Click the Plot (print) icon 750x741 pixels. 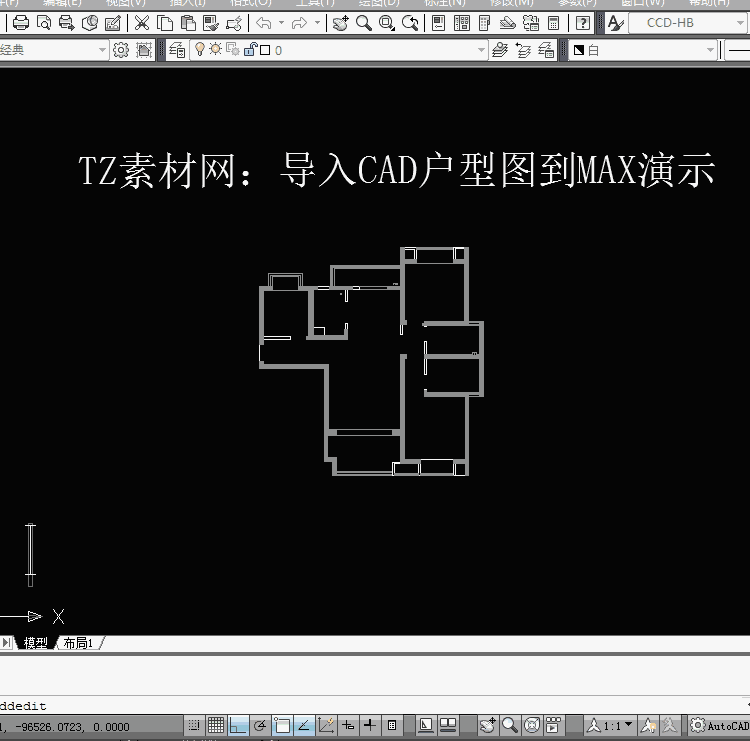pyautogui.click(x=21, y=22)
